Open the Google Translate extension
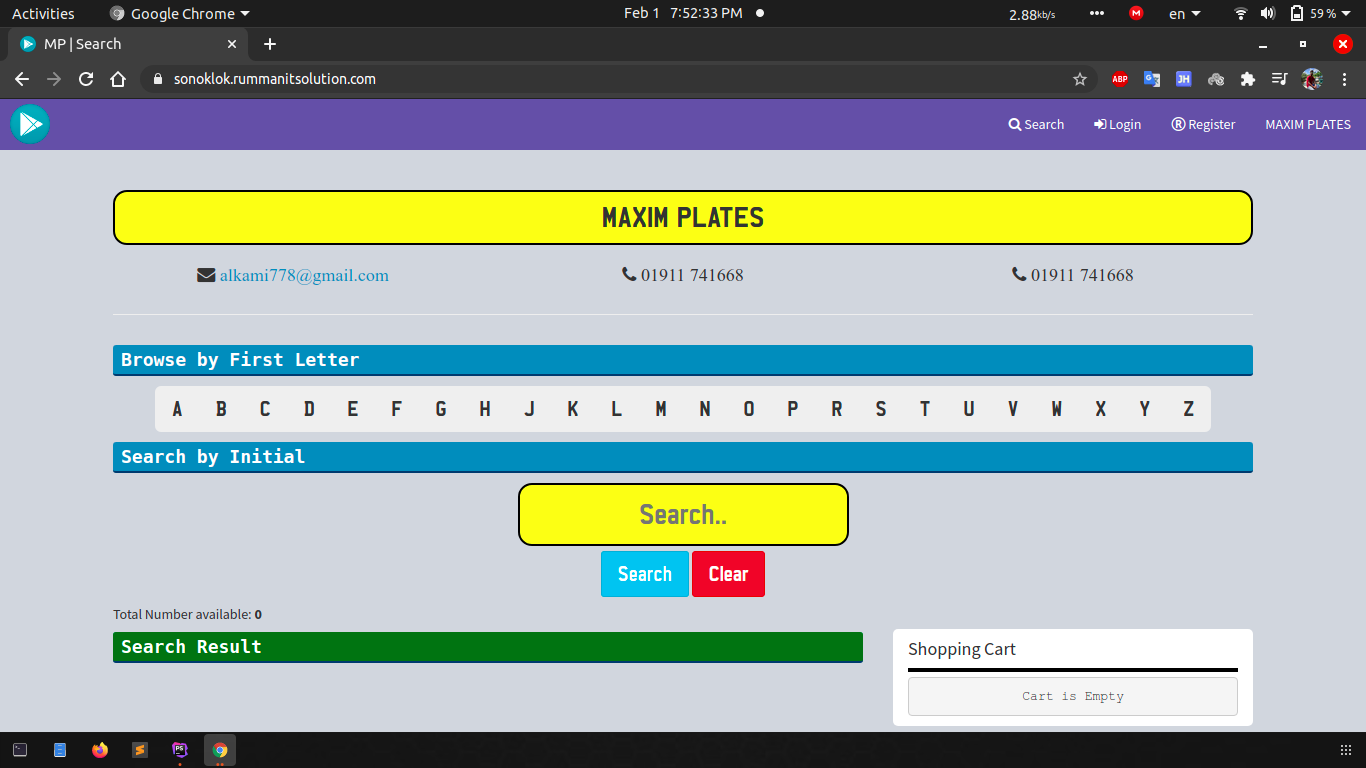1366x768 pixels. [x=1152, y=79]
